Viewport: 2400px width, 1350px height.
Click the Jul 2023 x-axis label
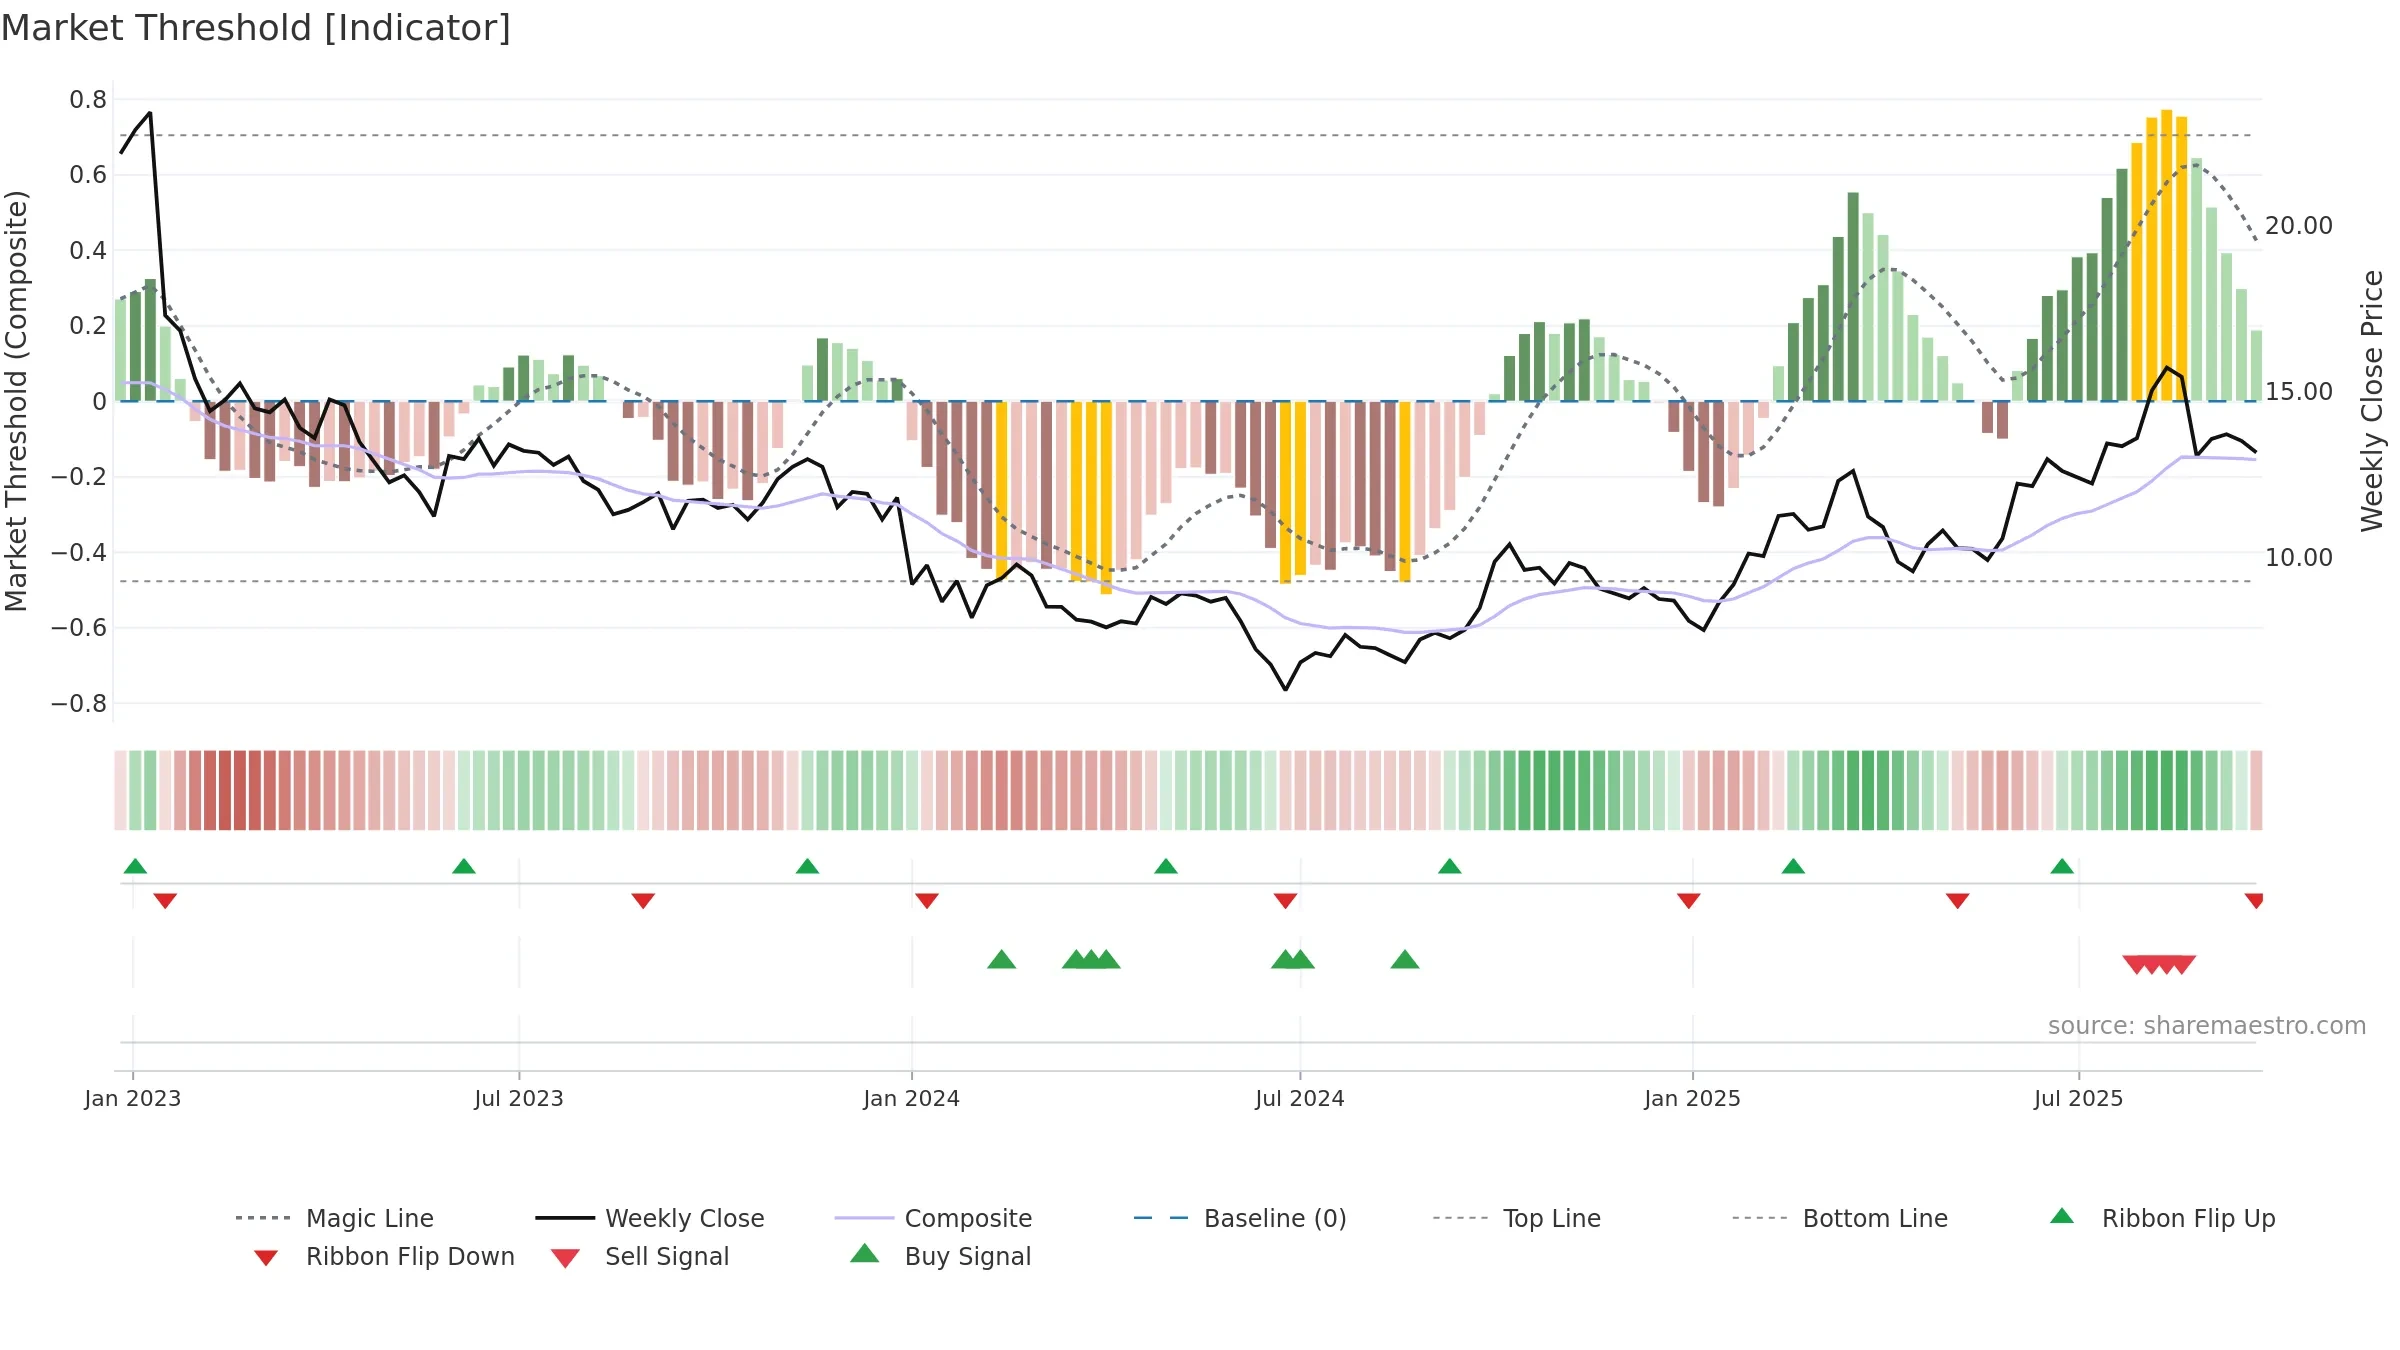coord(519,1099)
